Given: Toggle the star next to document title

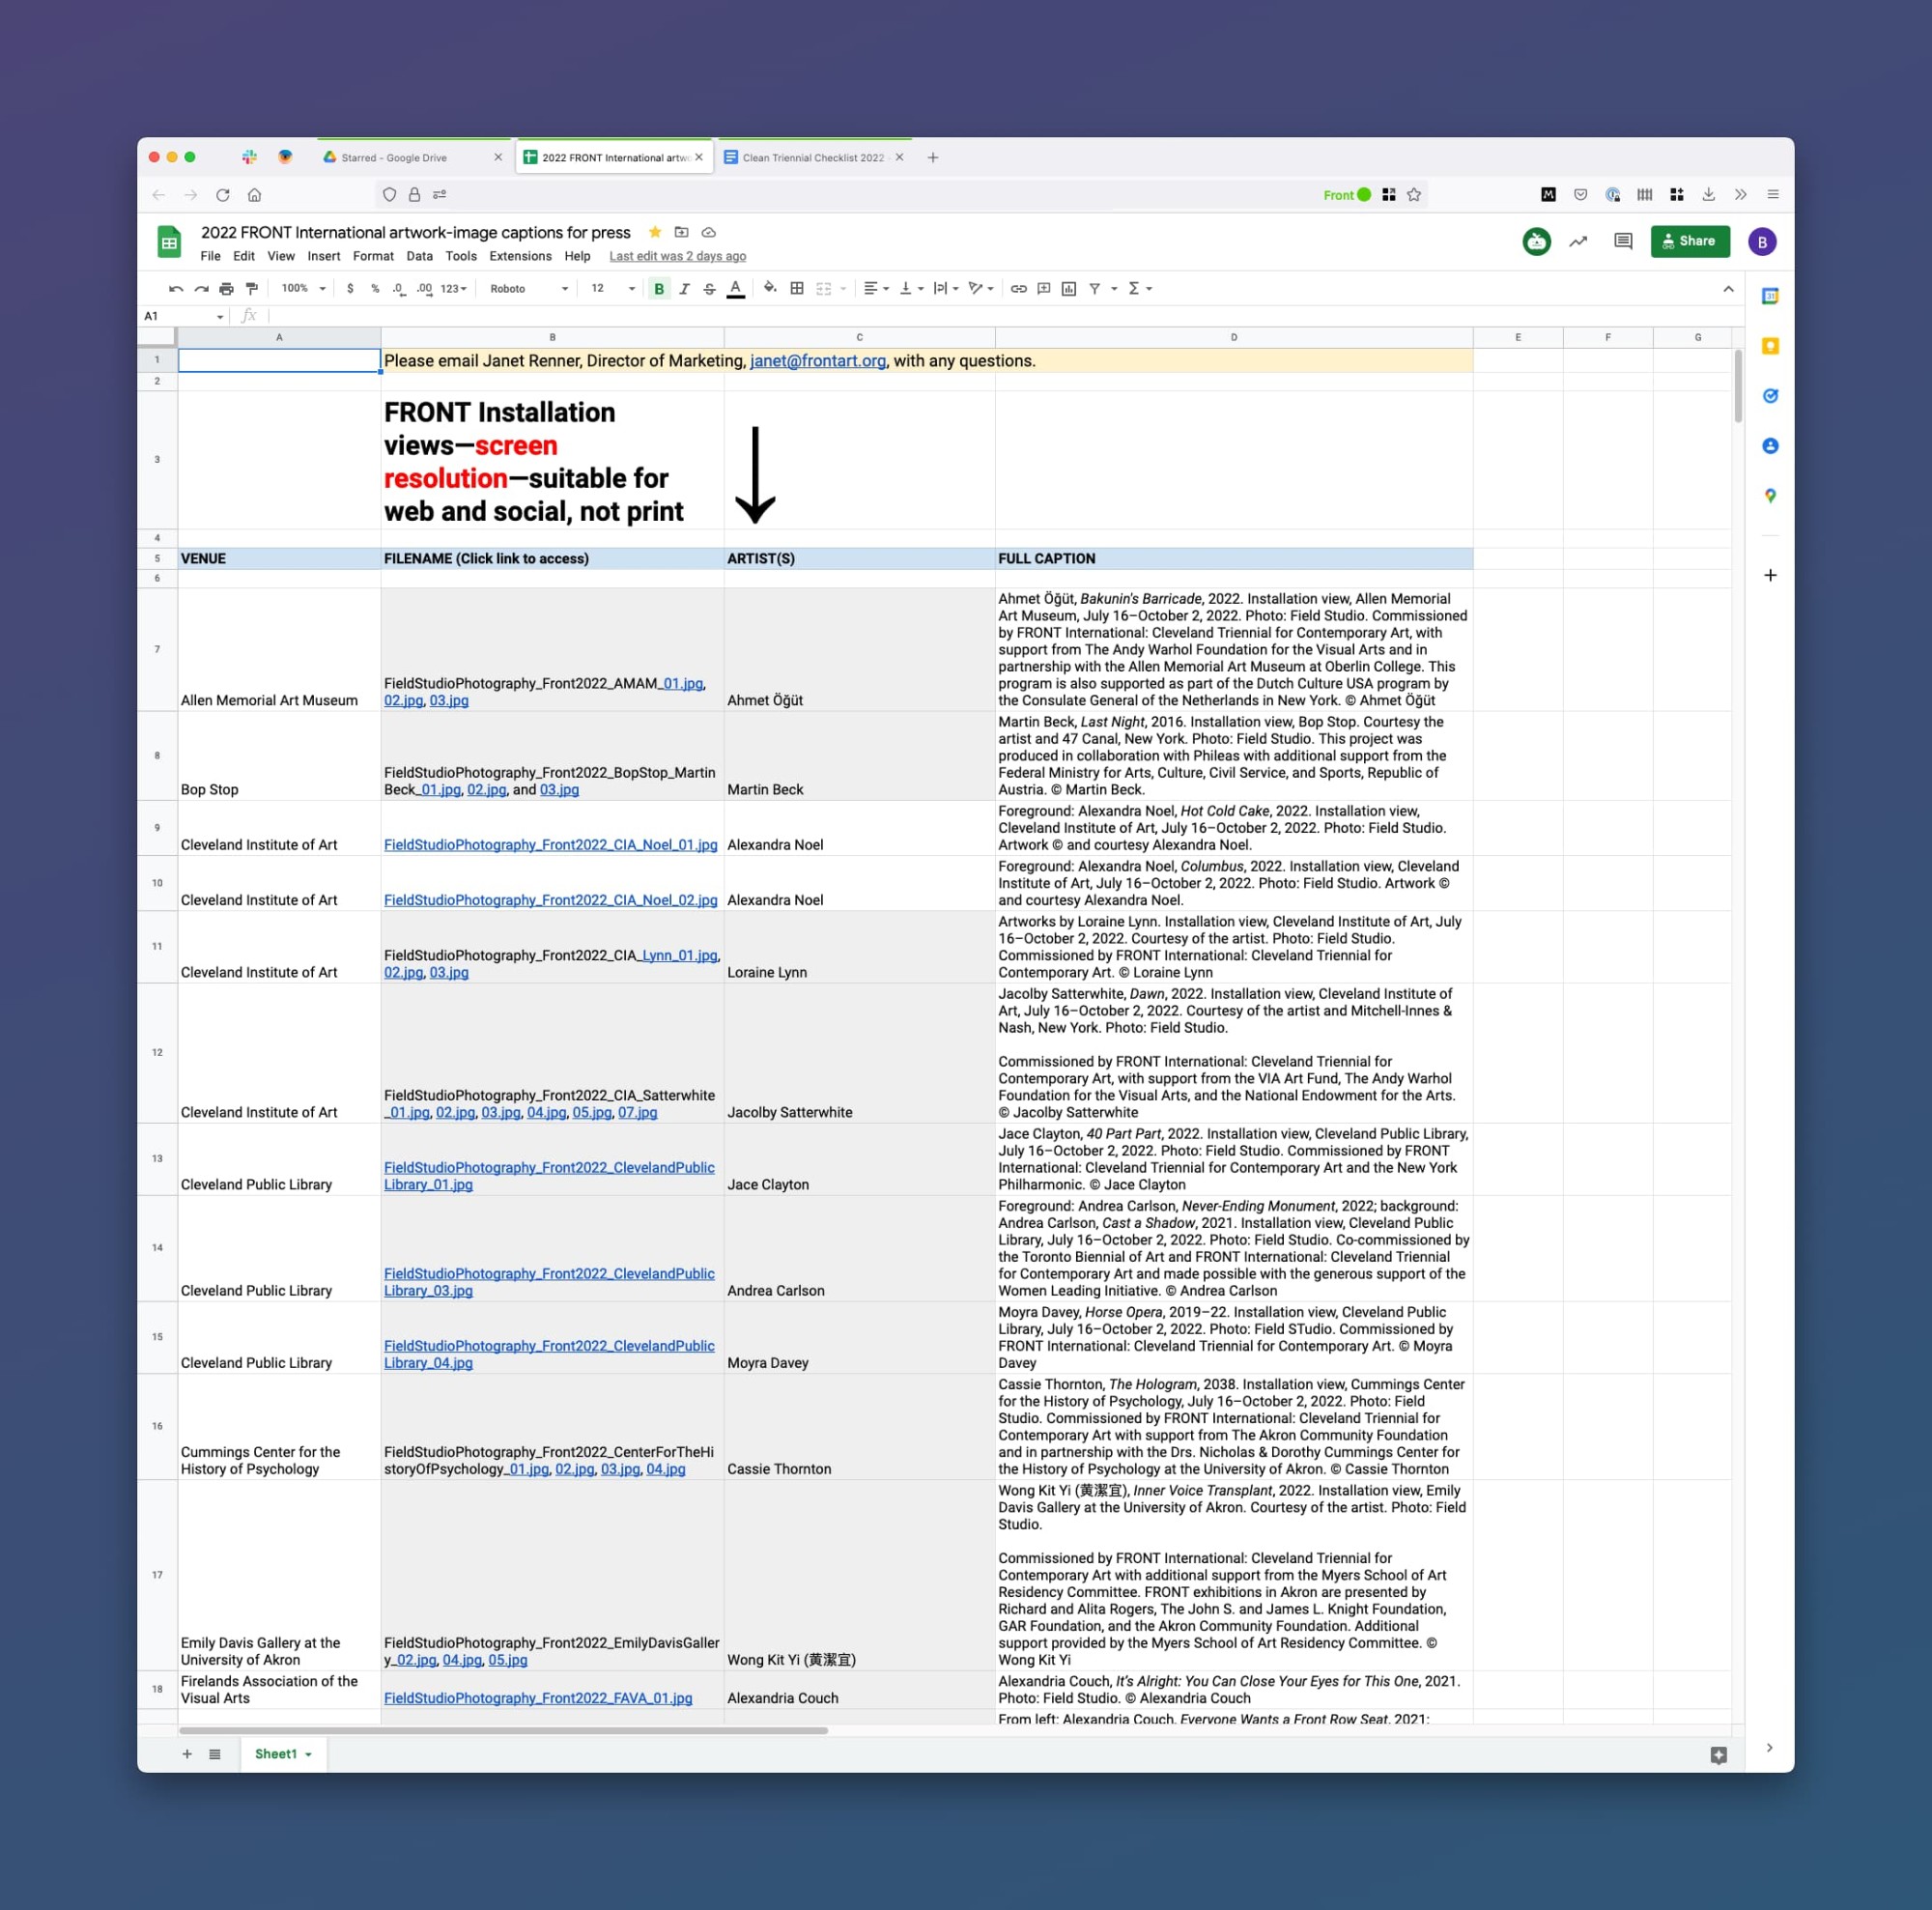Looking at the screenshot, I should click(x=655, y=232).
